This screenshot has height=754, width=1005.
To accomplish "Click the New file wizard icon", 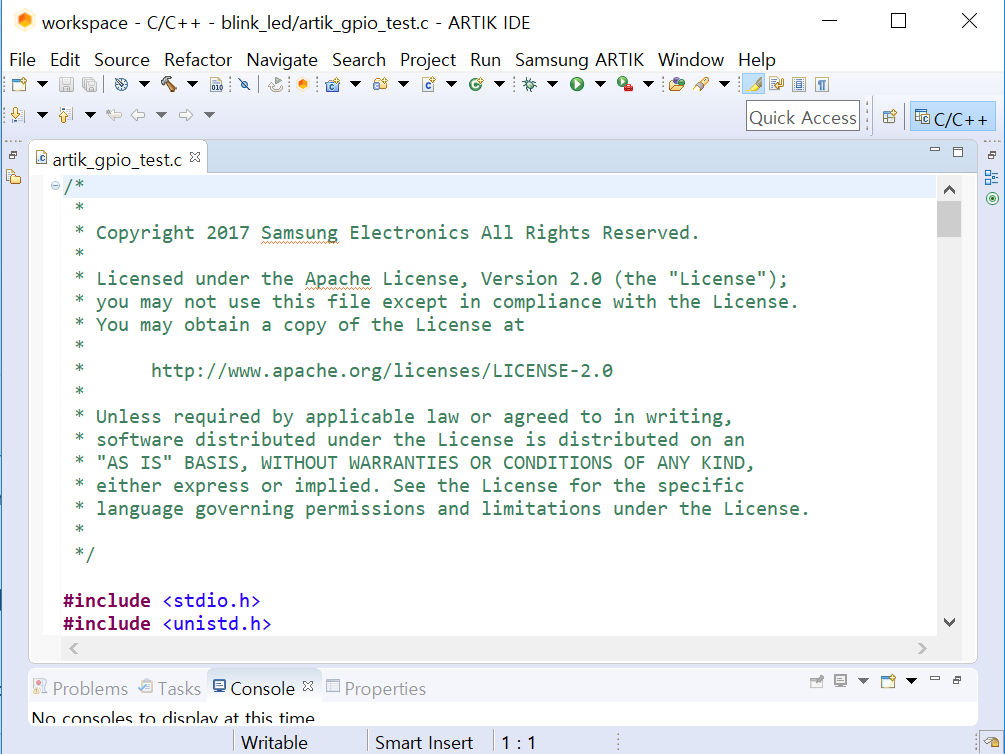I will pyautogui.click(x=19, y=84).
